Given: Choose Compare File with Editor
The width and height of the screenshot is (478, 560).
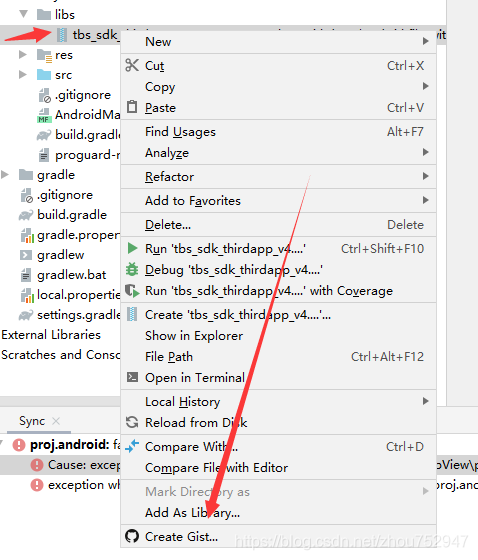Looking at the screenshot, I should (278, 468).
